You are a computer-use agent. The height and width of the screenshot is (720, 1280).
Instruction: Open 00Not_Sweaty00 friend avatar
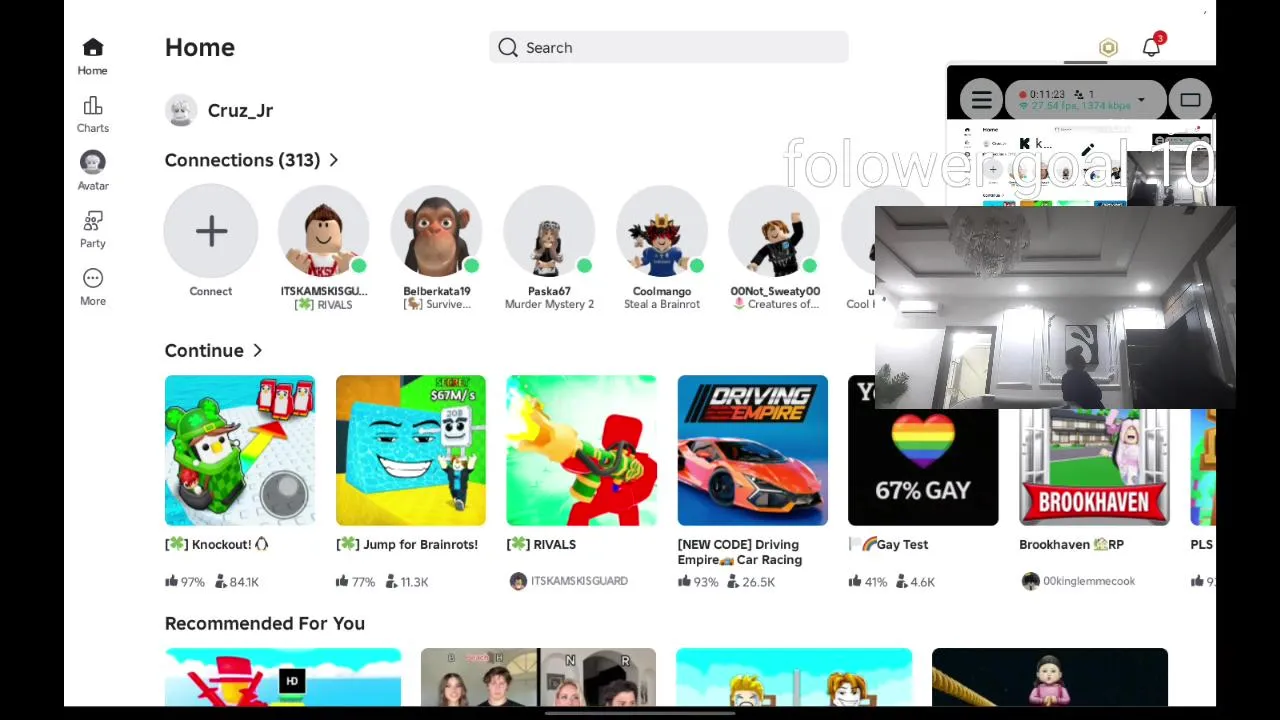click(775, 231)
